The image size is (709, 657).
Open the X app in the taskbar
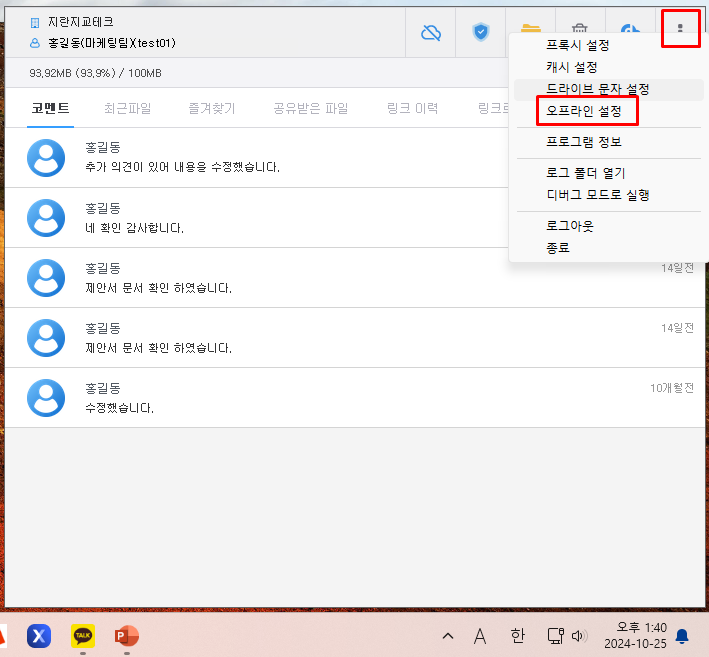click(x=39, y=636)
